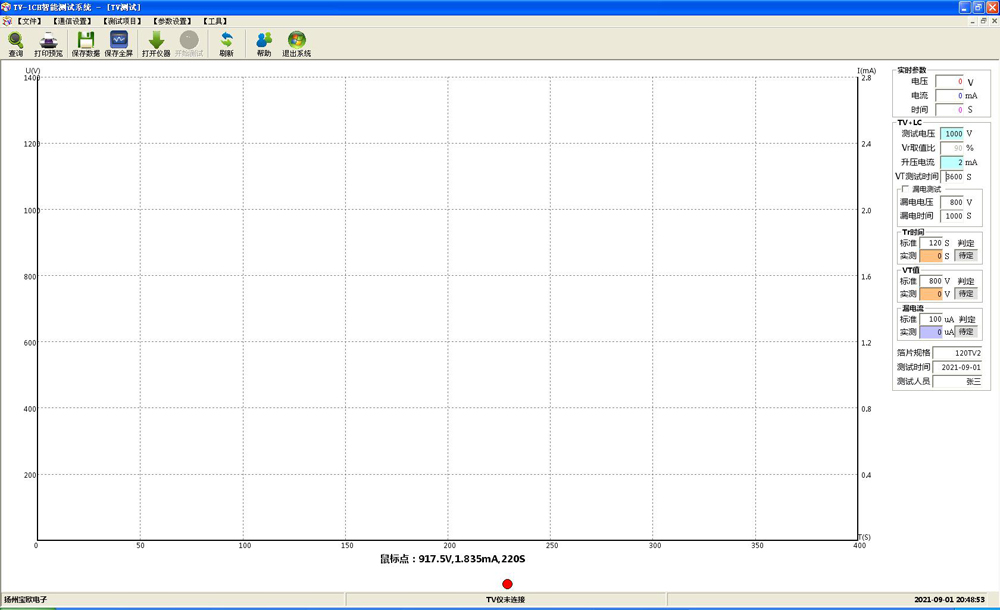Viewport: 1000px width, 610px height.
Task: Enable the 漏电测试 (leakage test) checkbox
Action: coord(905,189)
